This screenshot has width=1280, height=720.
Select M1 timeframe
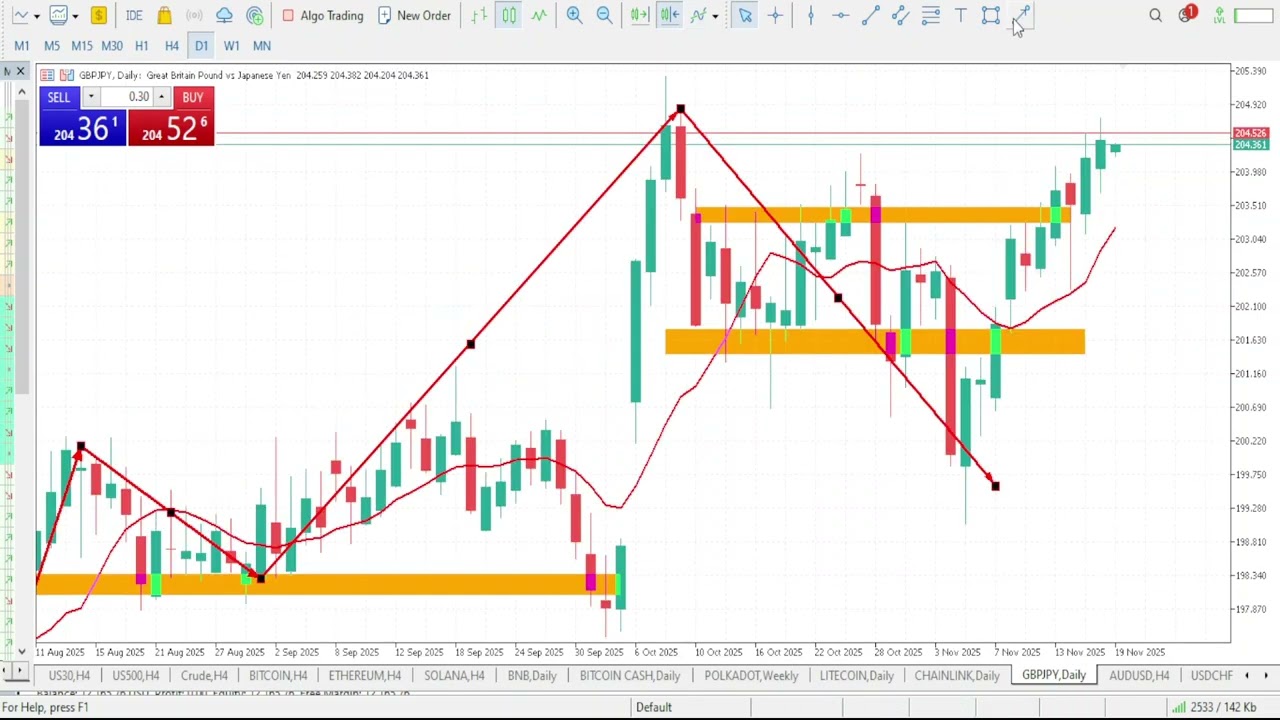click(x=22, y=45)
